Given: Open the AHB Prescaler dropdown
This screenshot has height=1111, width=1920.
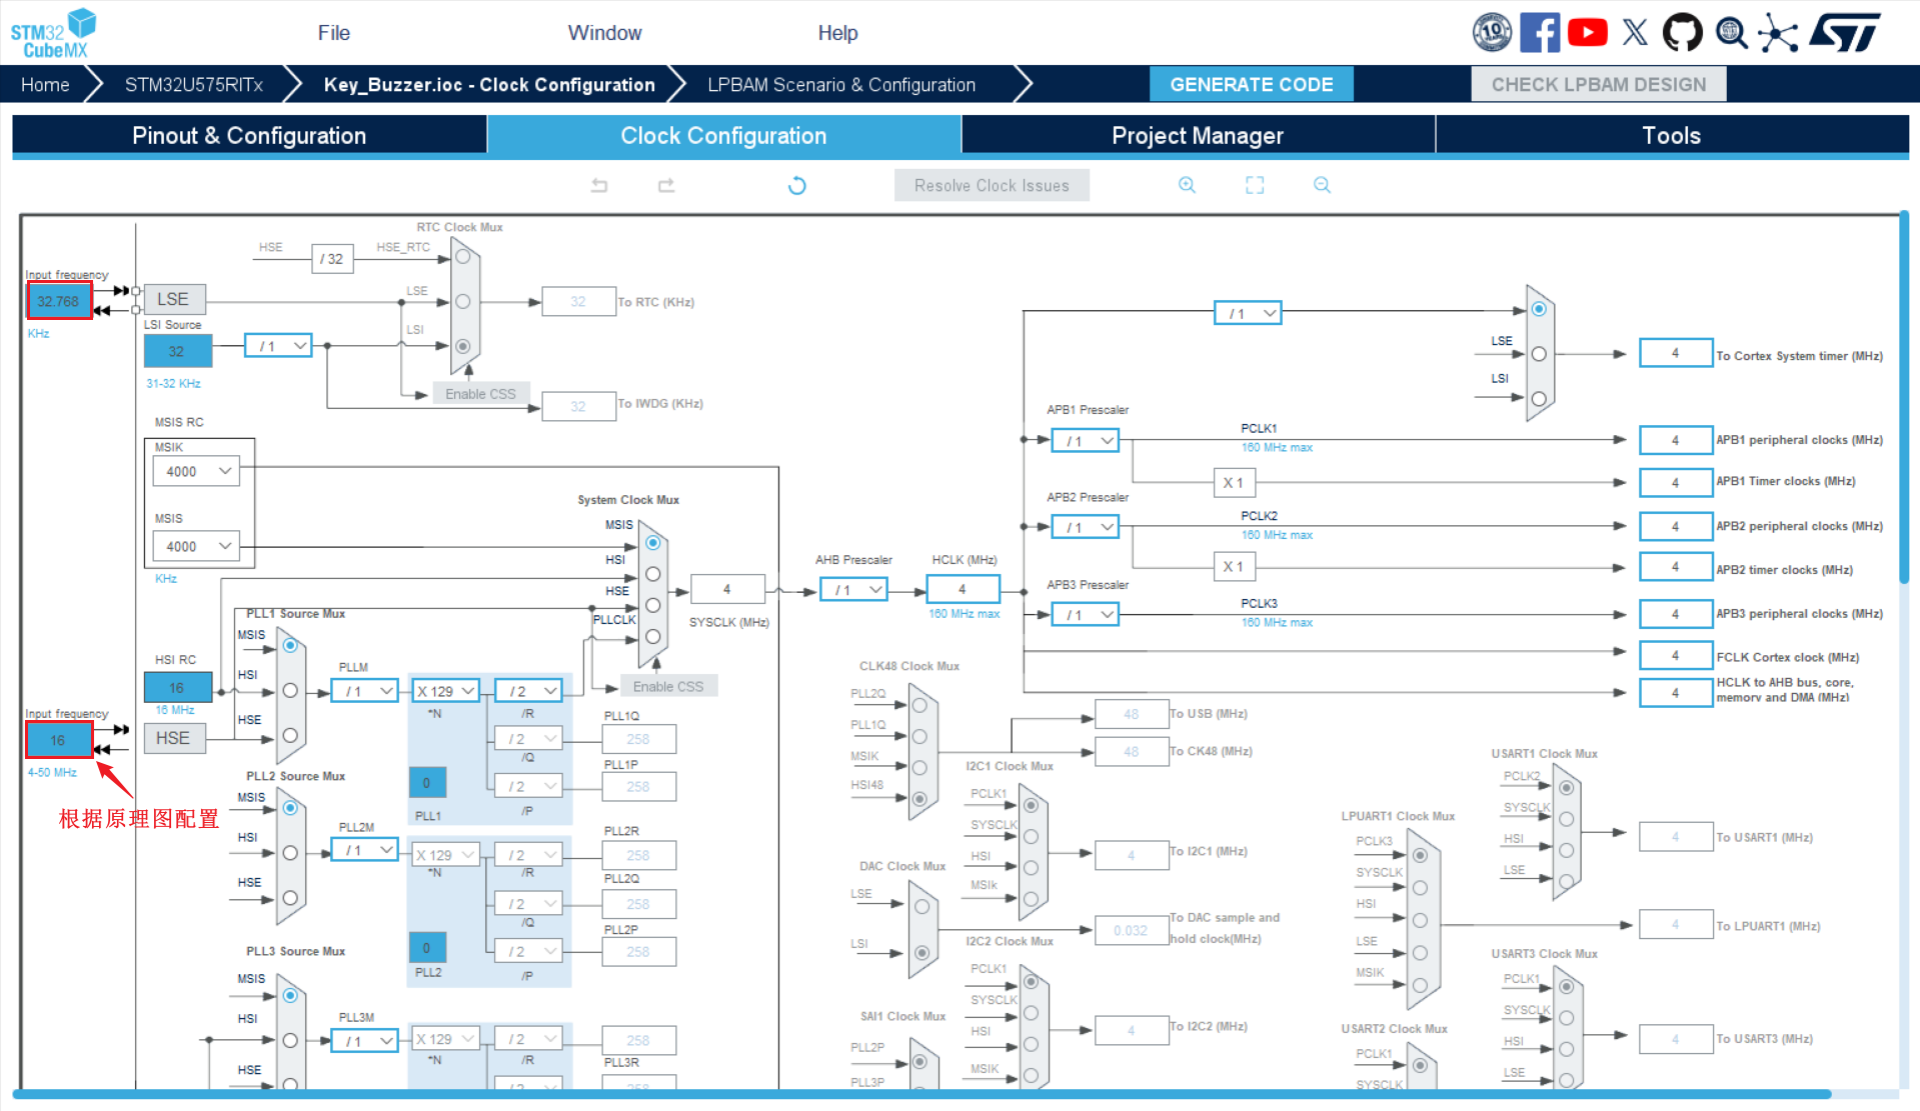Looking at the screenshot, I should coord(854,590).
